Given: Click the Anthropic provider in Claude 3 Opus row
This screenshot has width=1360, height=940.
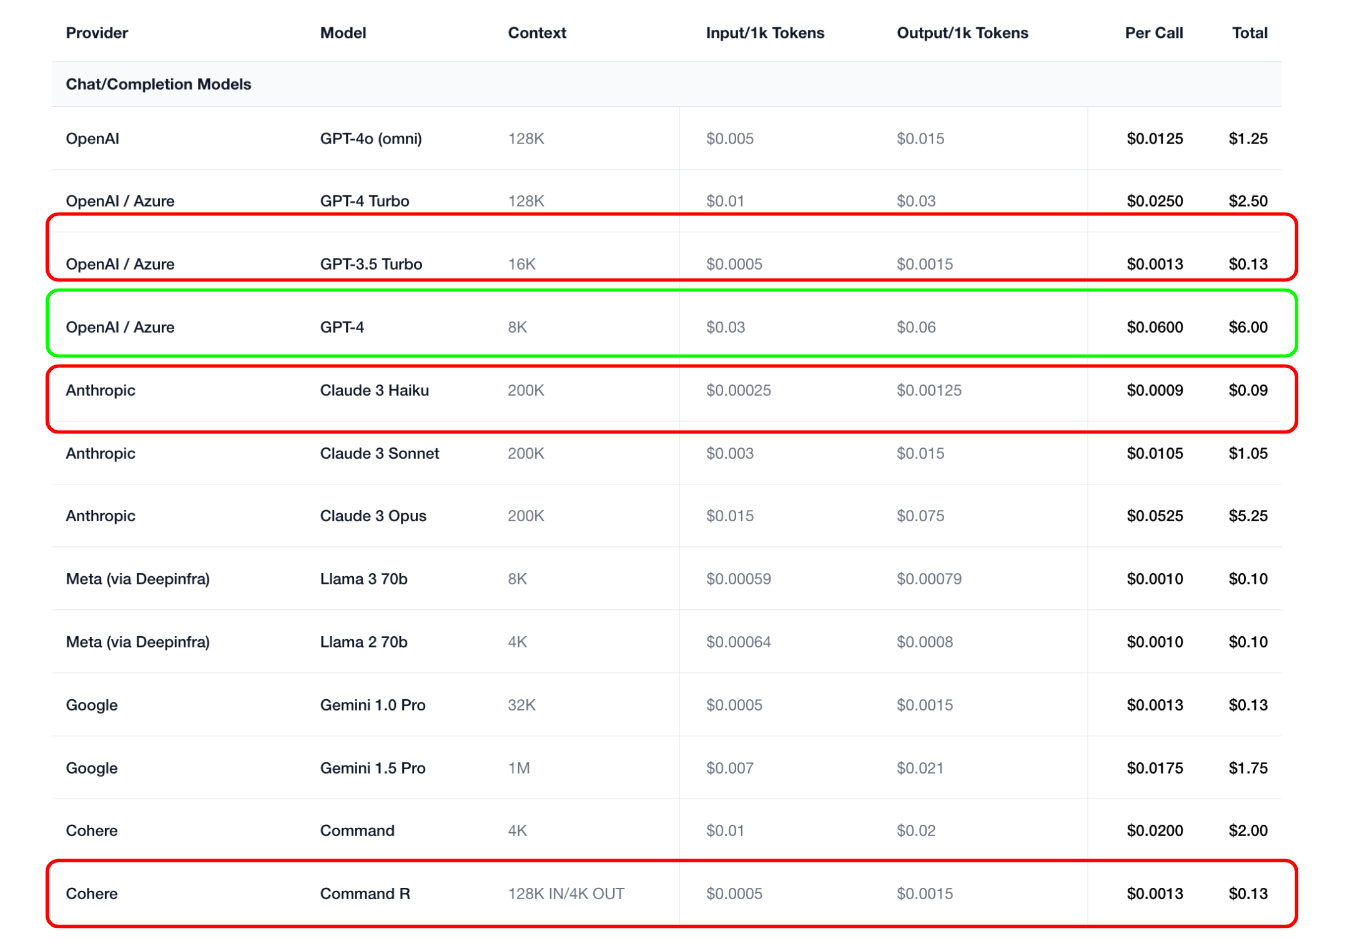Looking at the screenshot, I should coord(101,516).
